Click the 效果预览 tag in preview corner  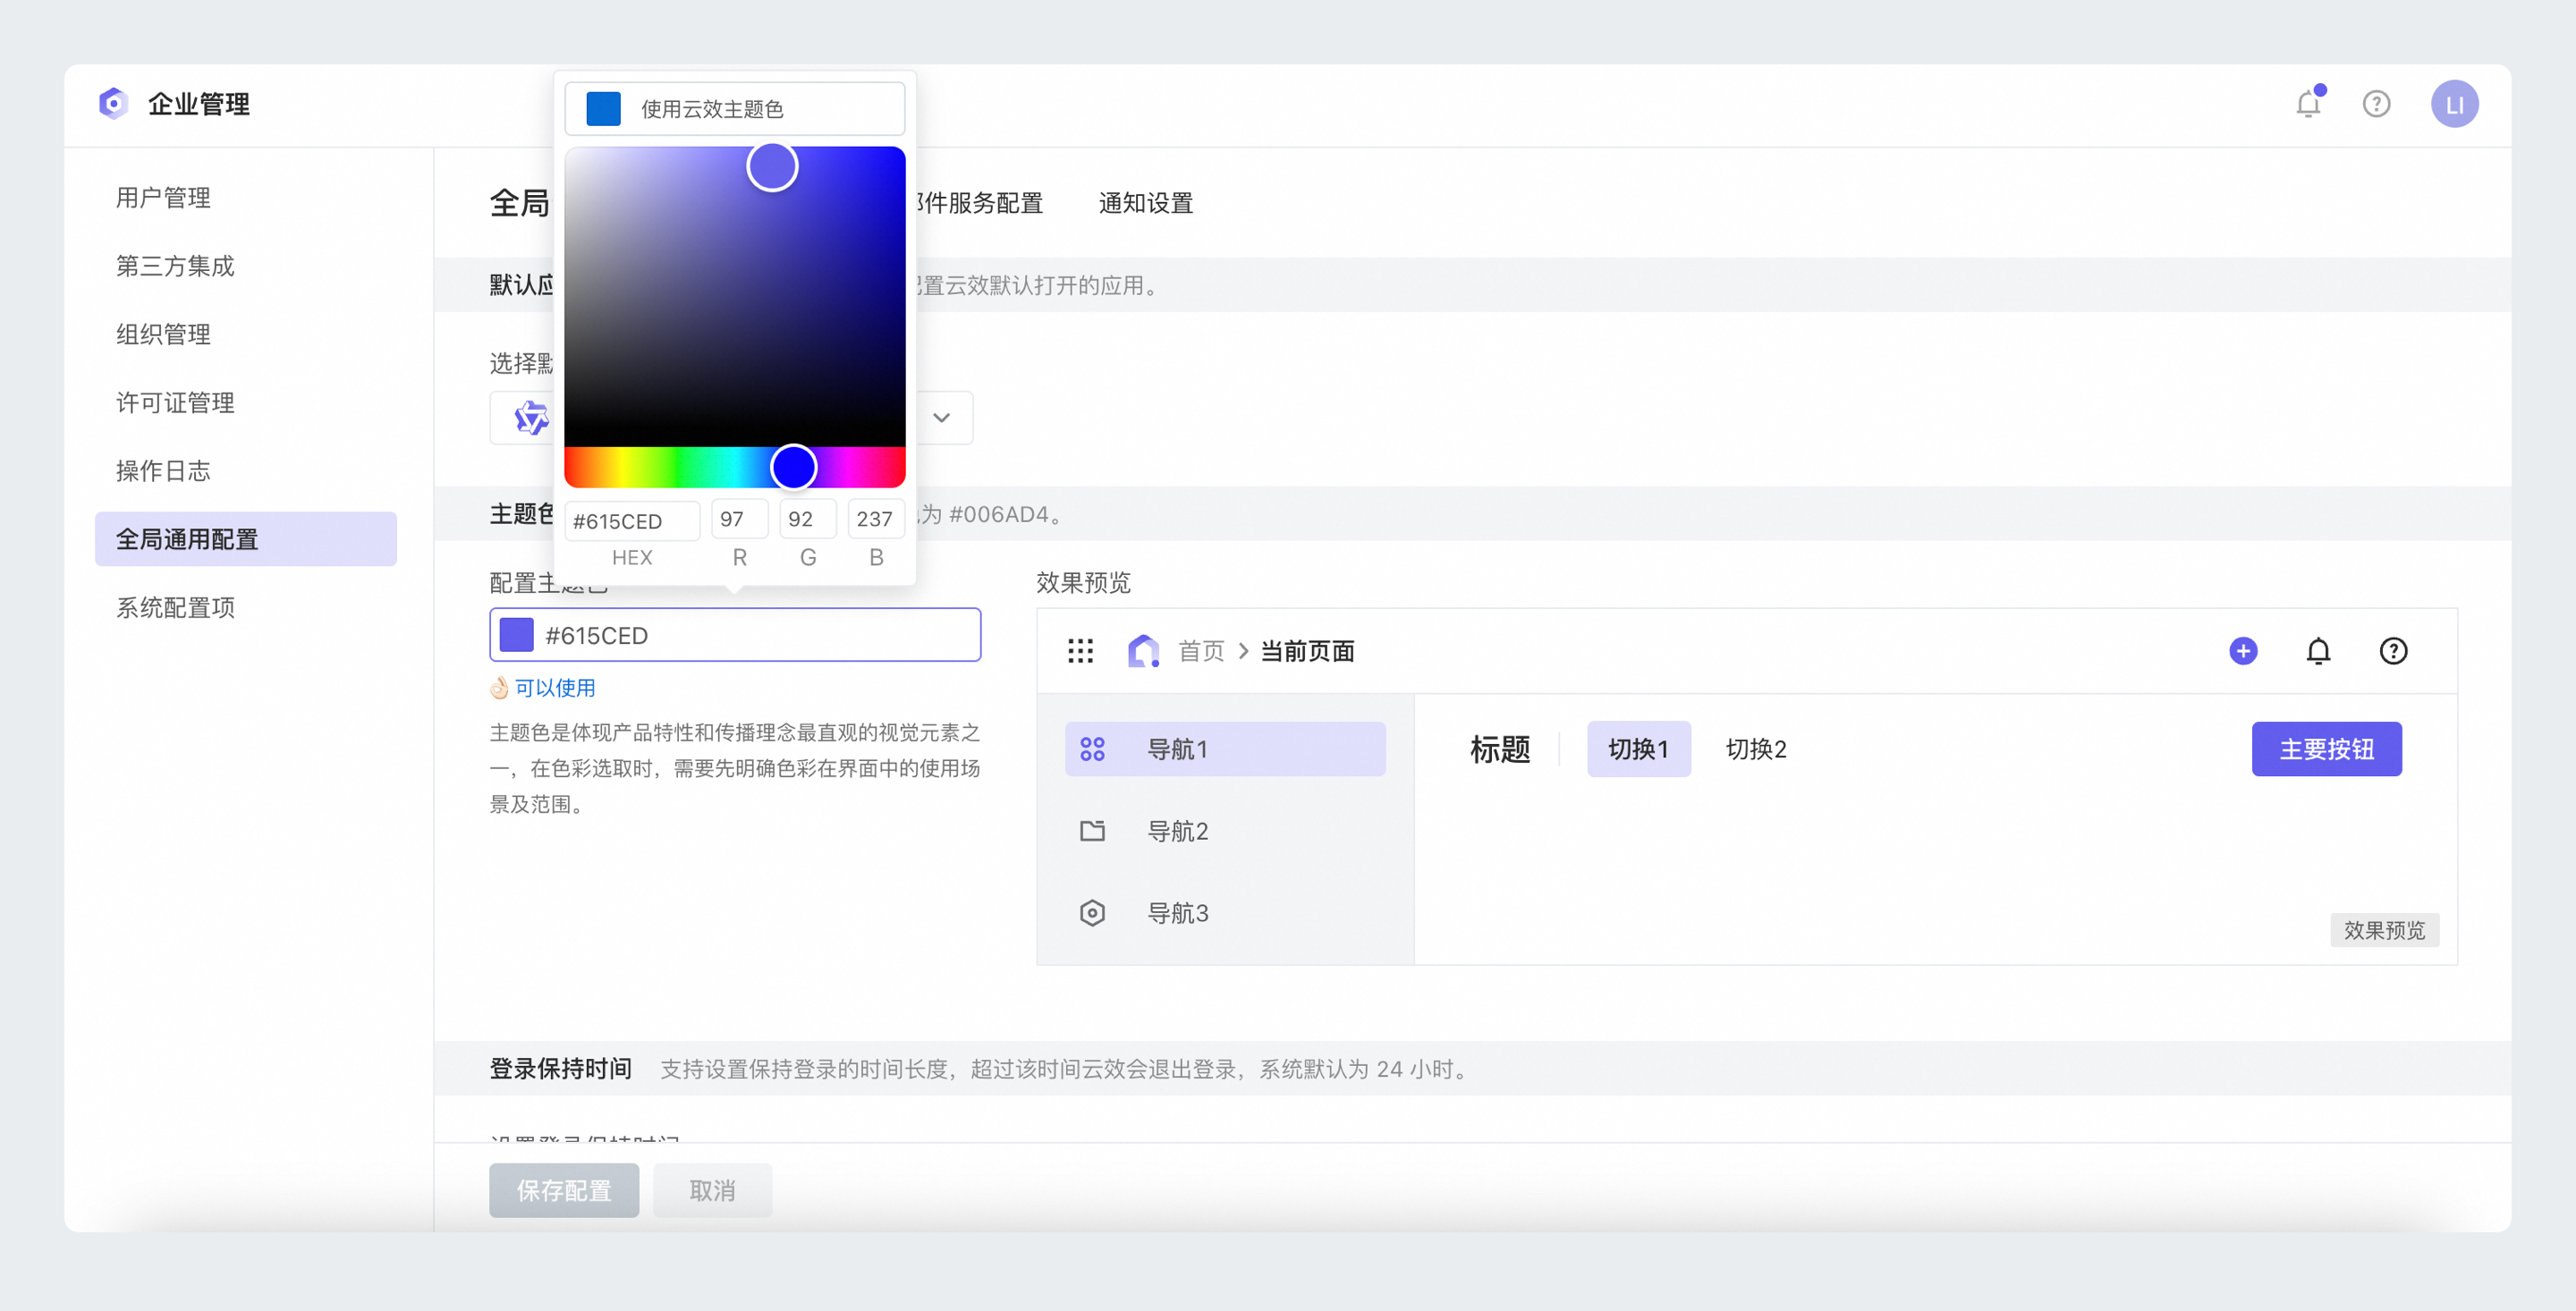2384,930
